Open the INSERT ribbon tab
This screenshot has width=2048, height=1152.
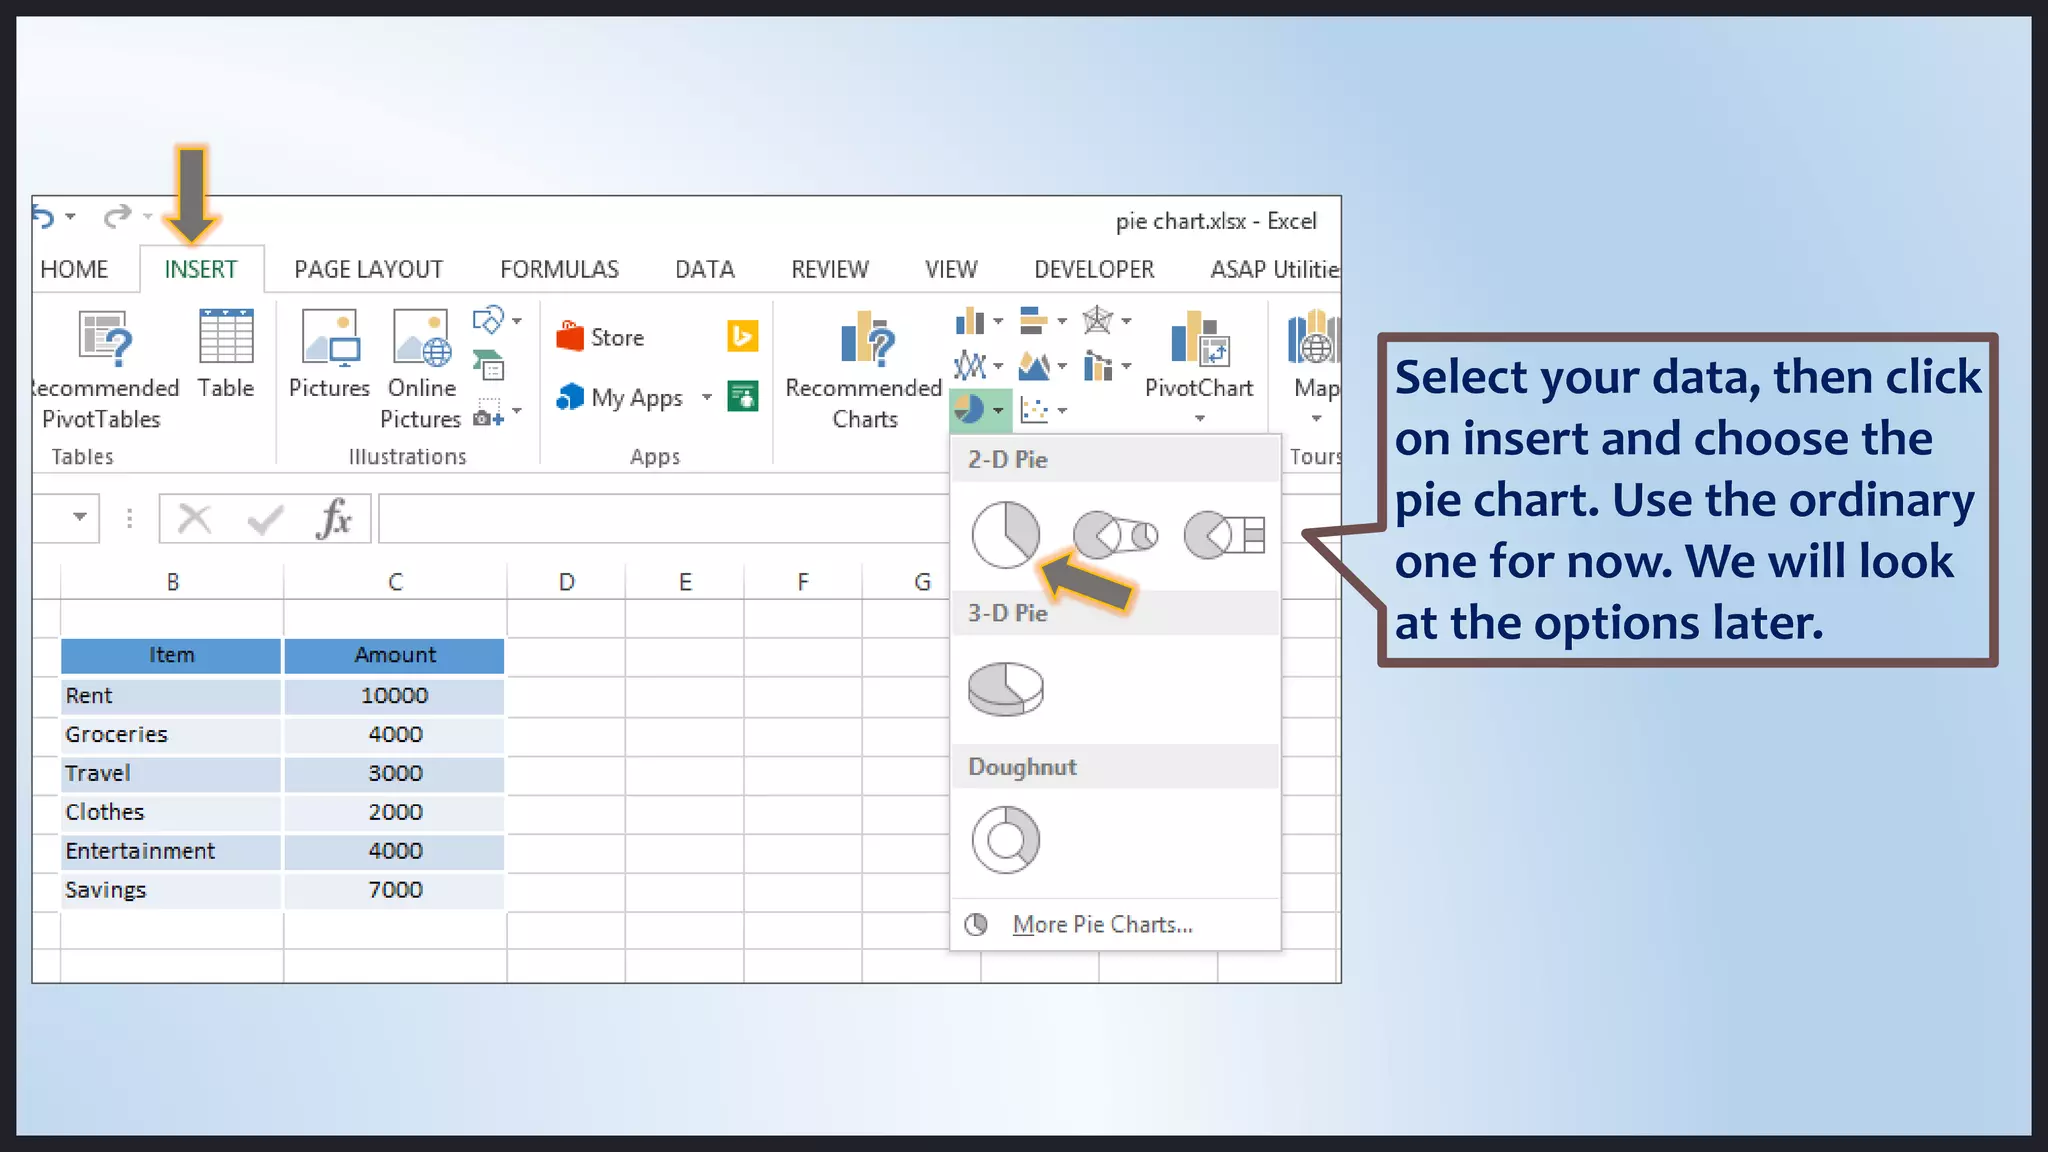point(201,269)
